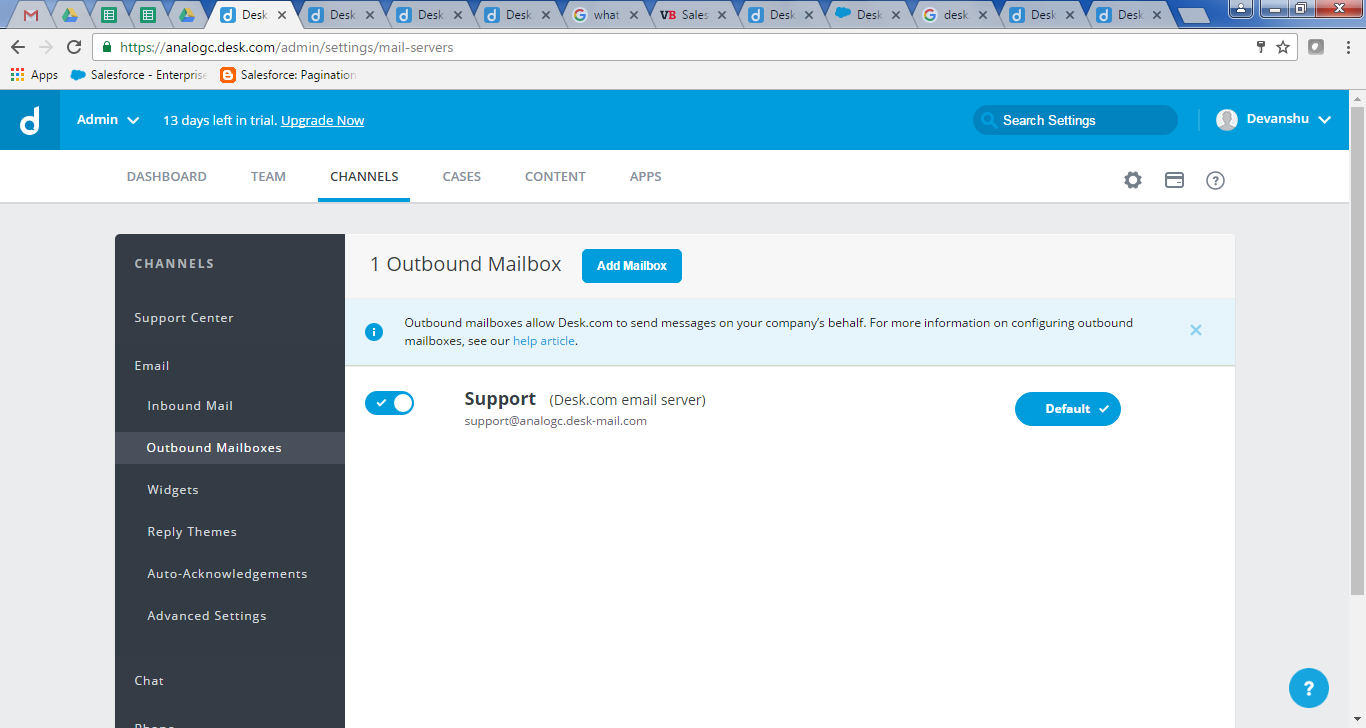Reload the page with the refresh icon
The image size is (1366, 728).
[74, 47]
